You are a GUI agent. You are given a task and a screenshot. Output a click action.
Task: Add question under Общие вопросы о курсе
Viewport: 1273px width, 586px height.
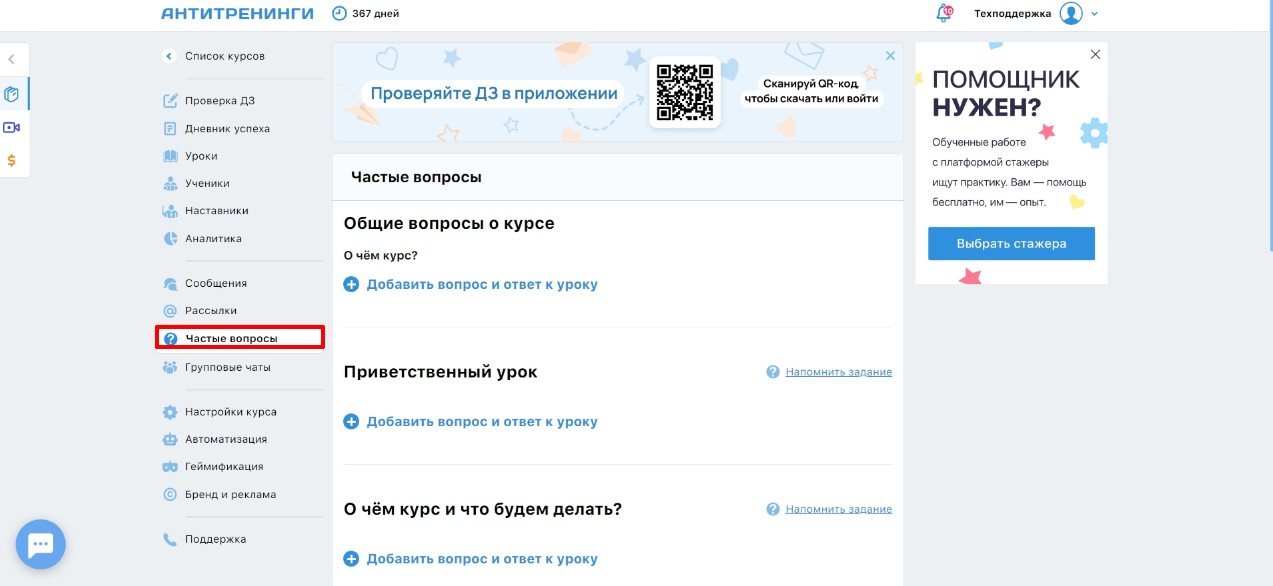coord(481,285)
